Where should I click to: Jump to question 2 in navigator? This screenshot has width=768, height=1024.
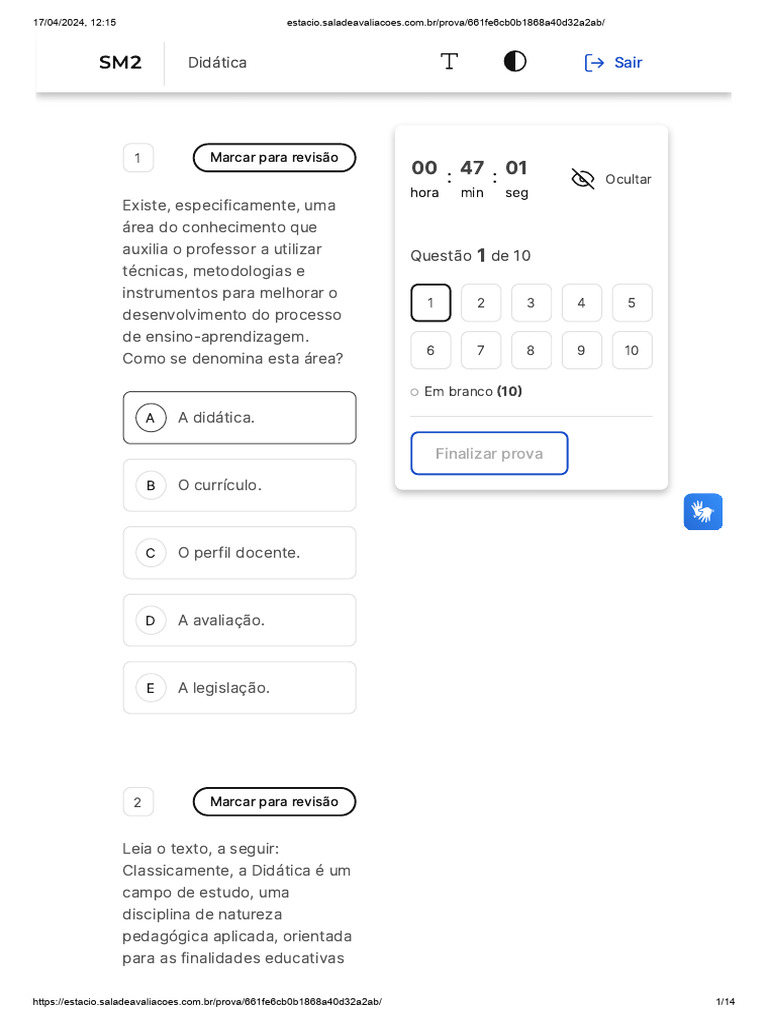click(481, 303)
